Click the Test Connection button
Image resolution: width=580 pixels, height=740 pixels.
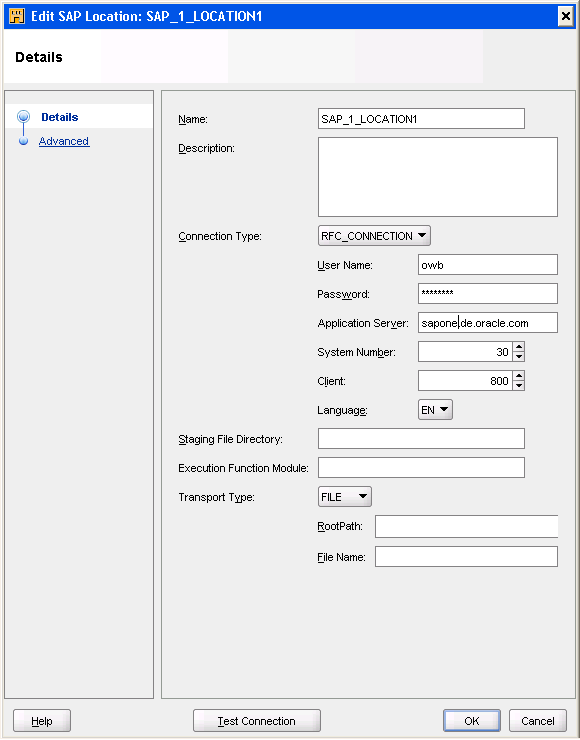[x=257, y=721]
